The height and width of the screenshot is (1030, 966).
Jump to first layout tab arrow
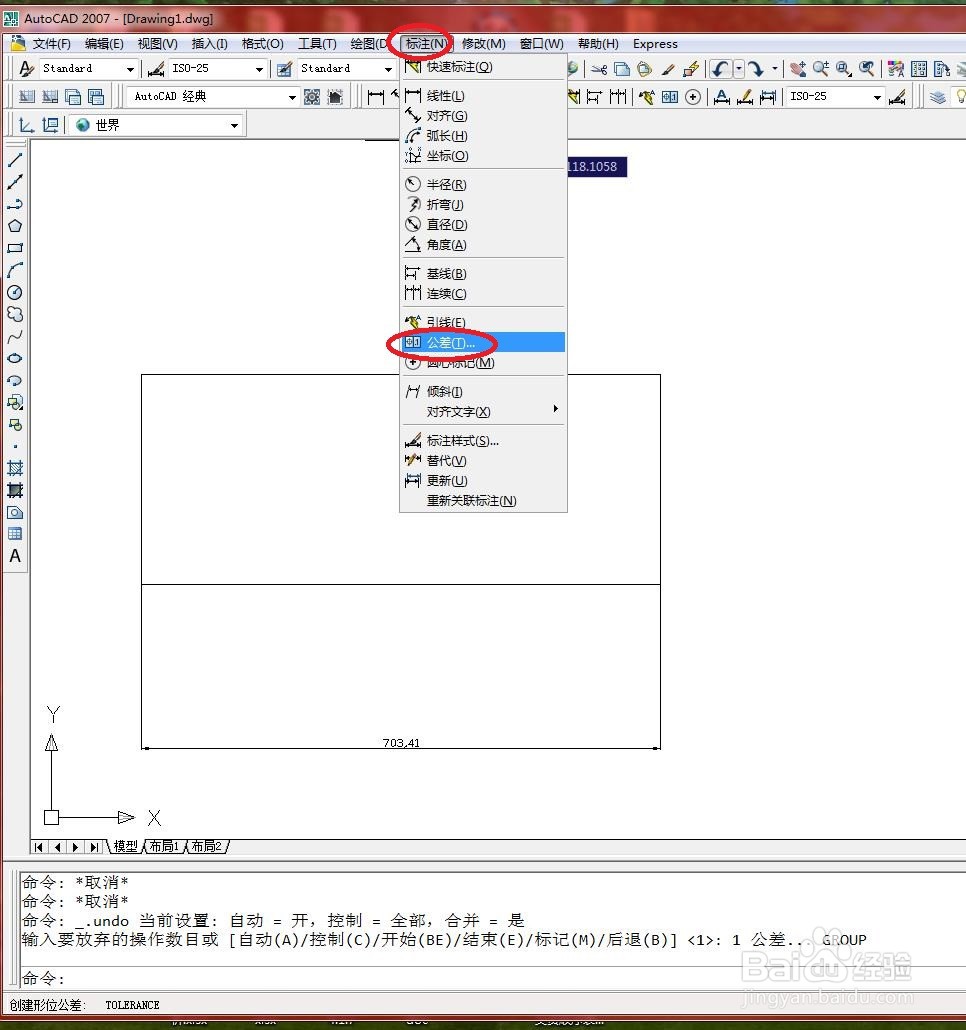39,847
